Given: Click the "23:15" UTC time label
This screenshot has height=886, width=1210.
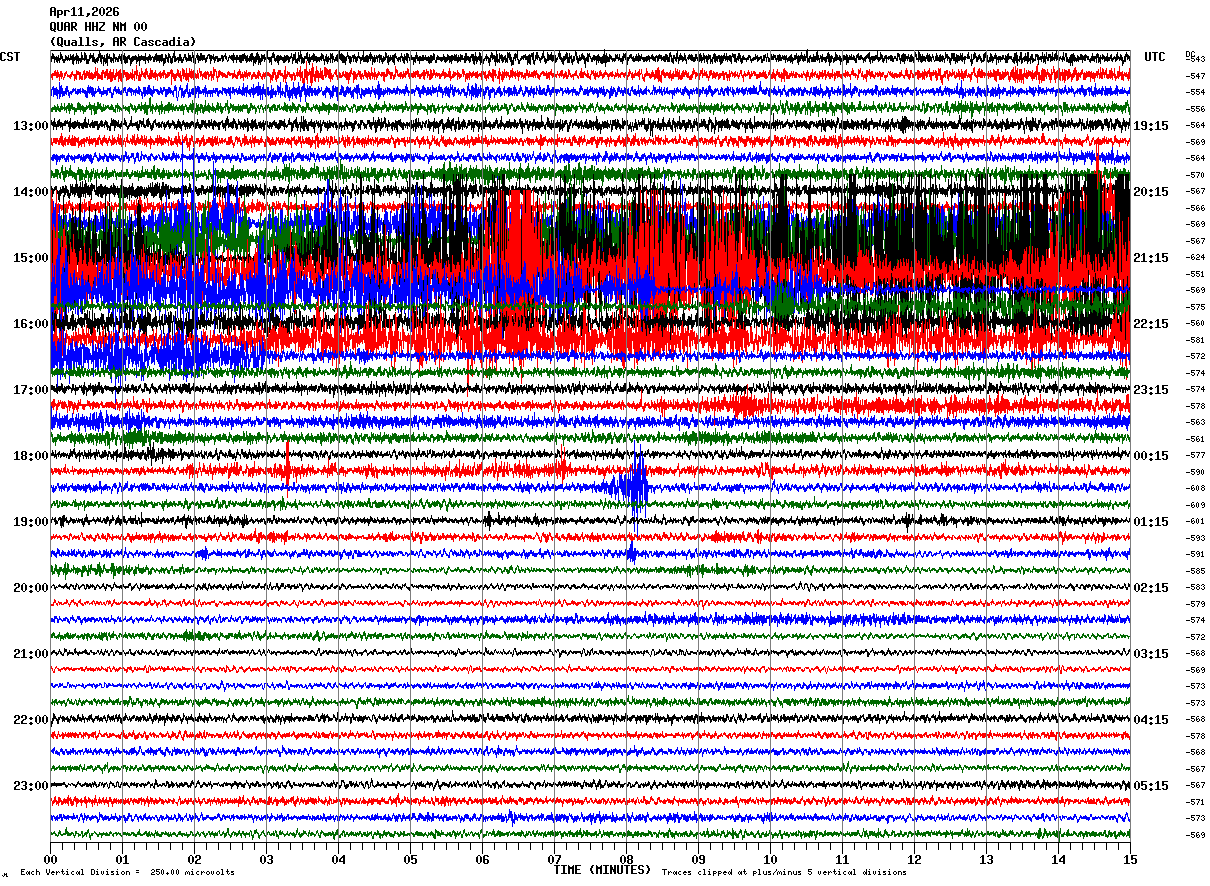Looking at the screenshot, I should 1151,390.
